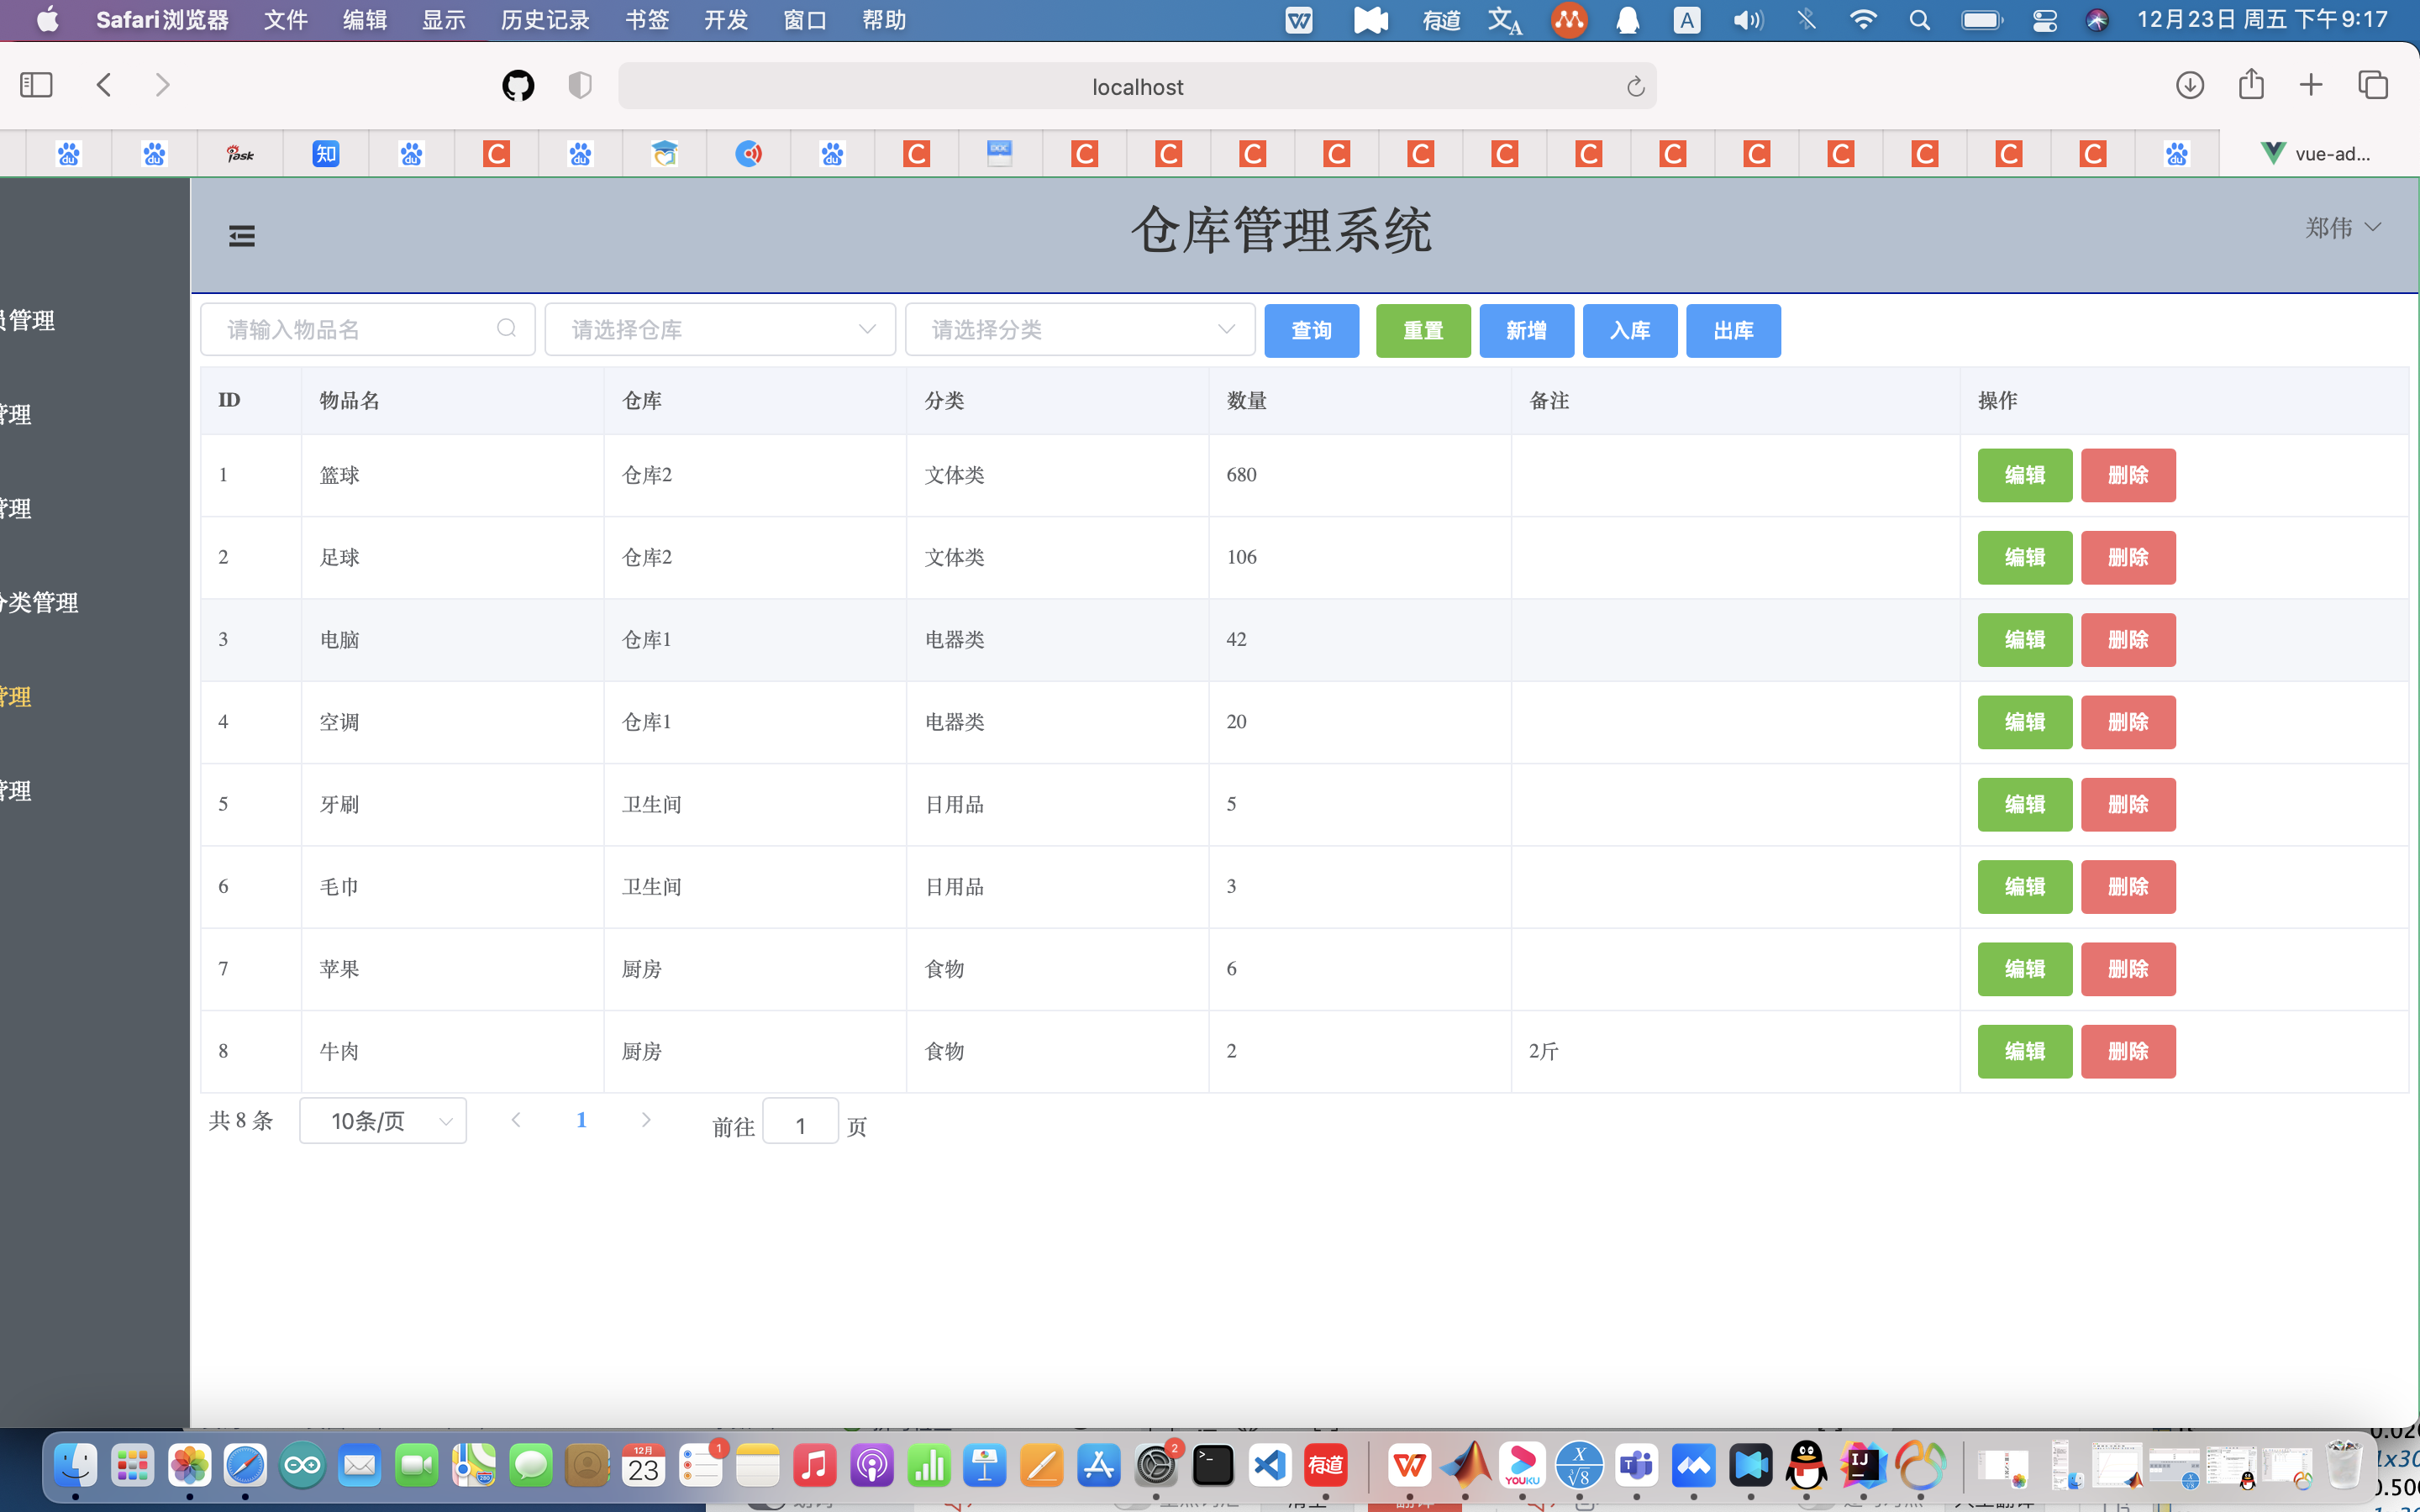Open IntelliJ IDEA in Dock

click(1864, 1467)
